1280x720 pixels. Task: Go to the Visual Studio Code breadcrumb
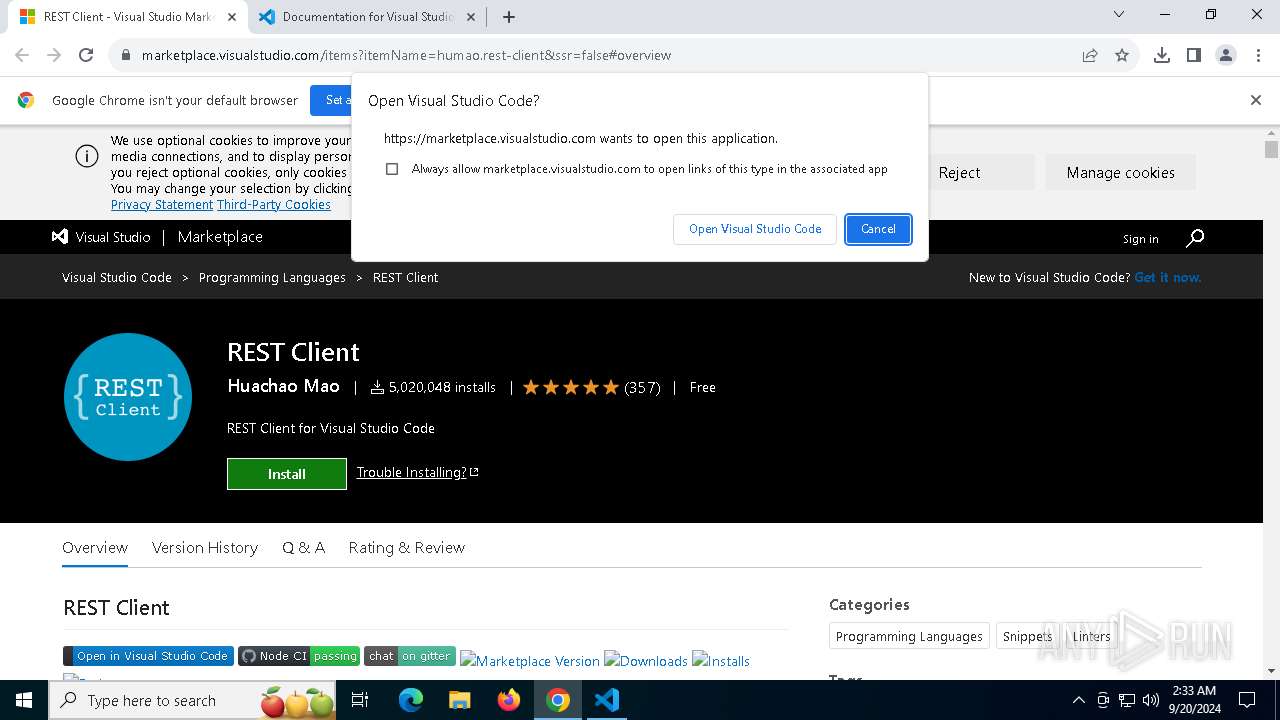(117, 277)
